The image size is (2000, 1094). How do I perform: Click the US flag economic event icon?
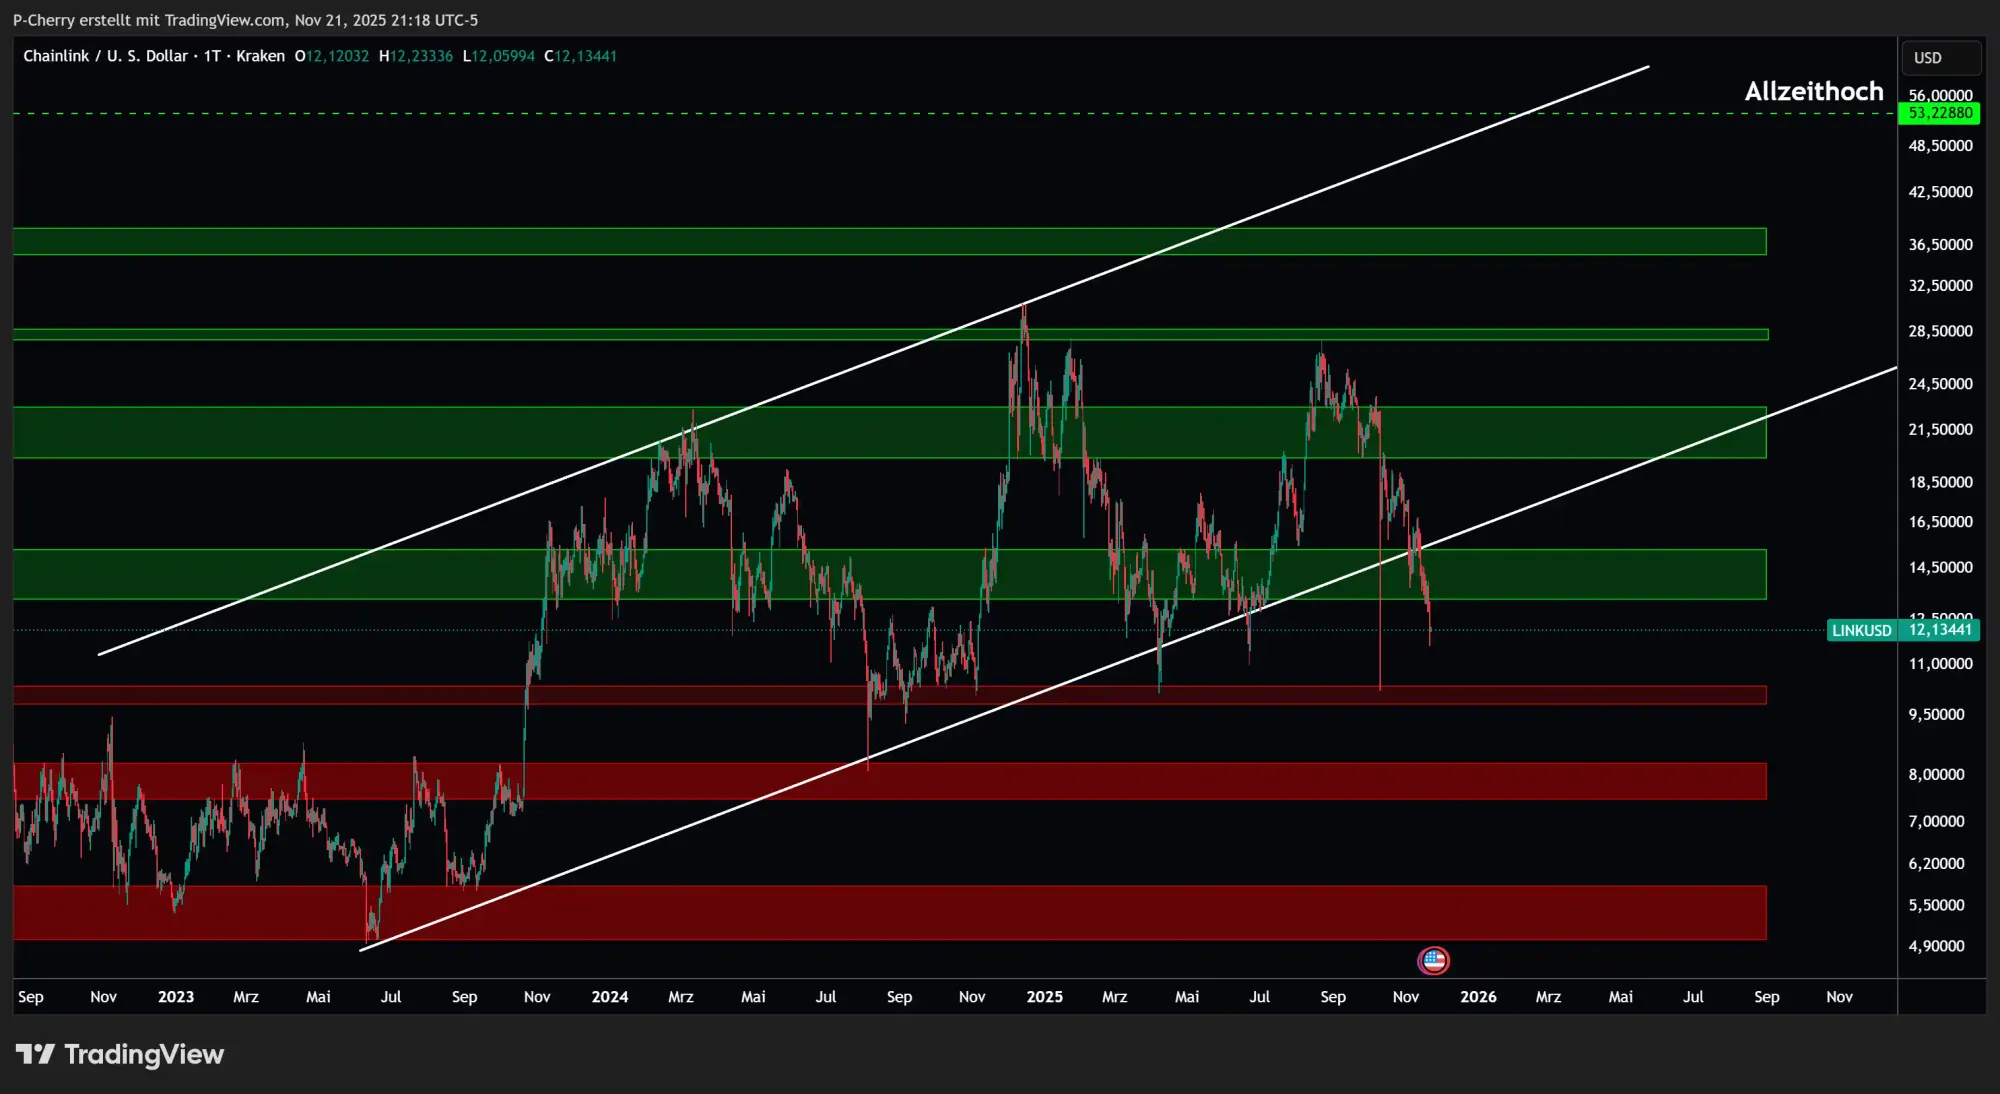1433,961
